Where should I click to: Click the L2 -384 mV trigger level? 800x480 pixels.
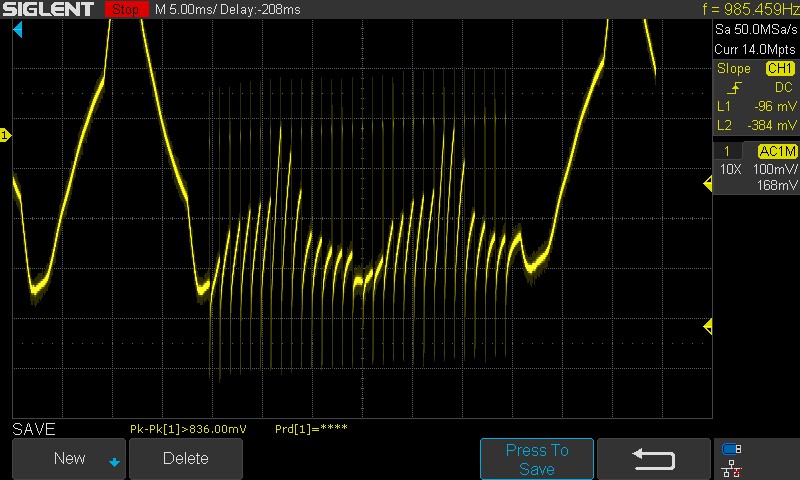click(757, 125)
